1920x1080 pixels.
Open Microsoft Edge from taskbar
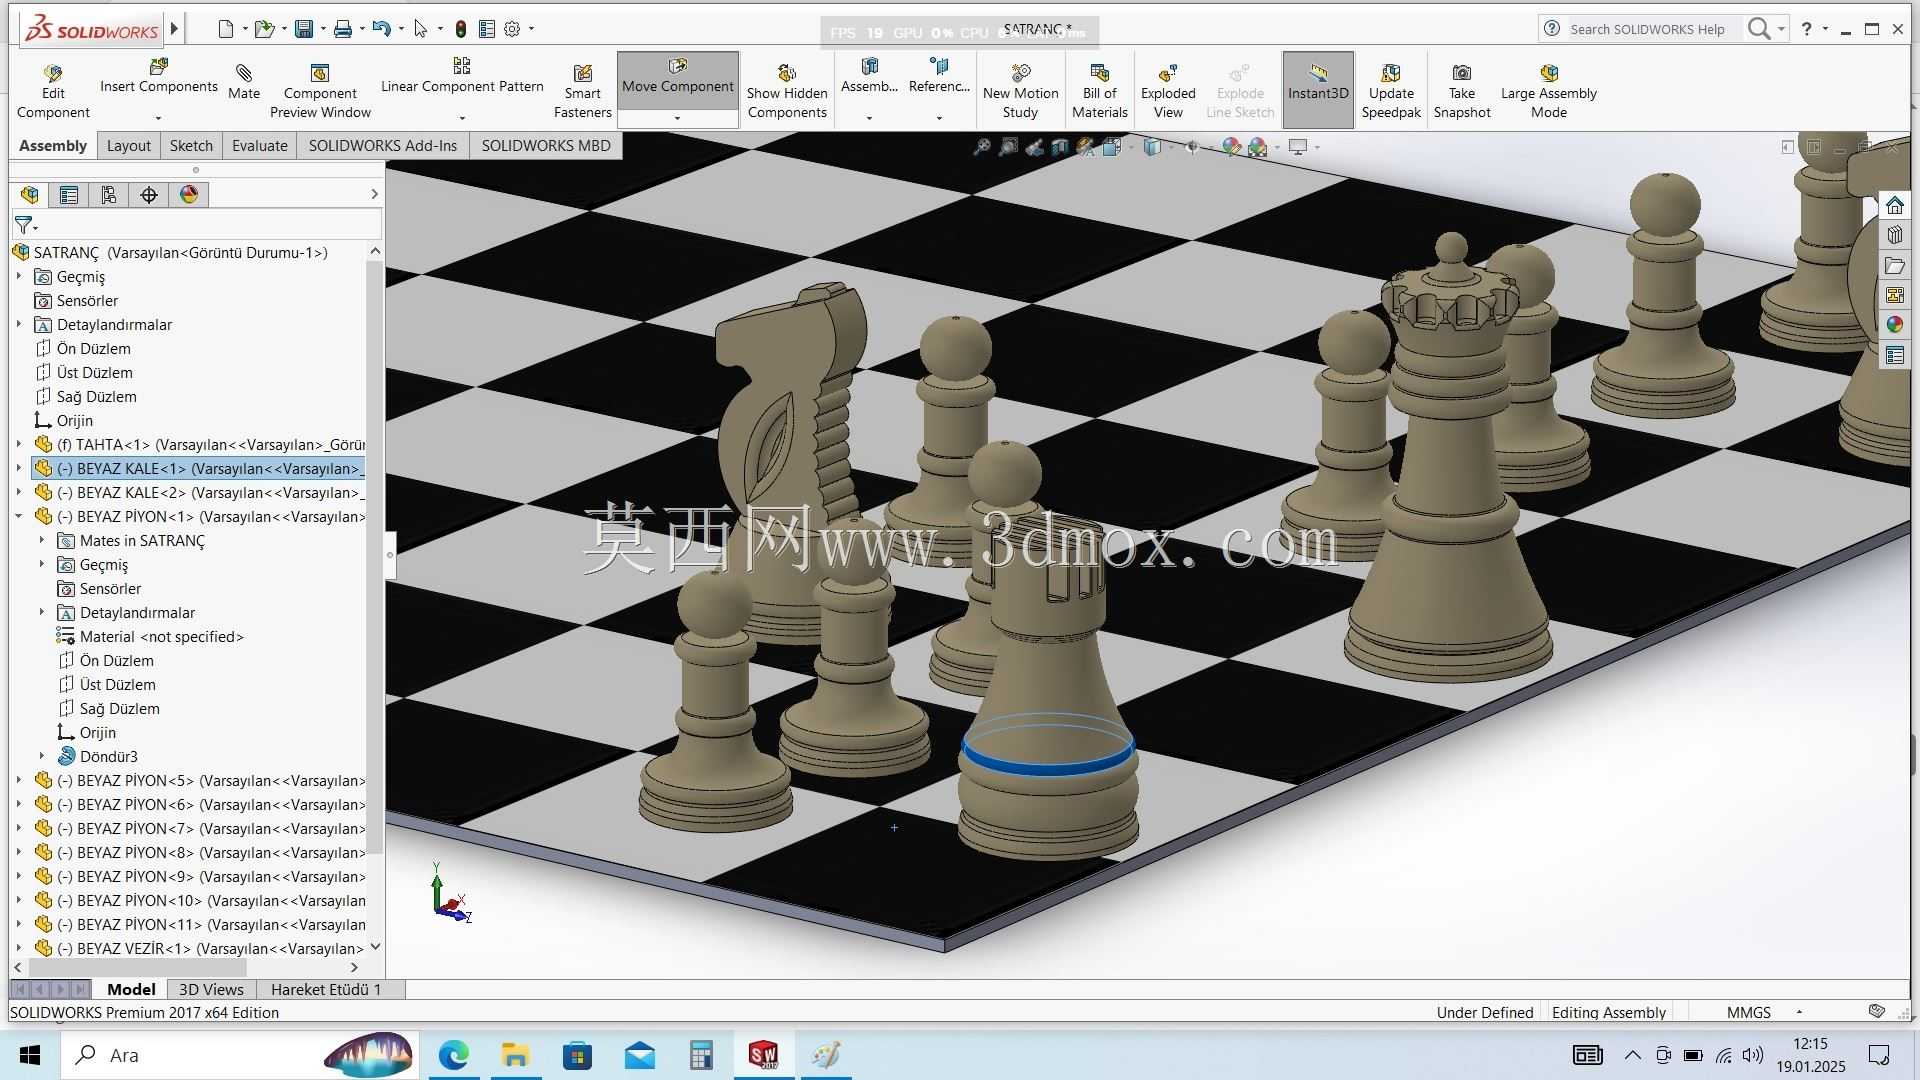coord(453,1055)
